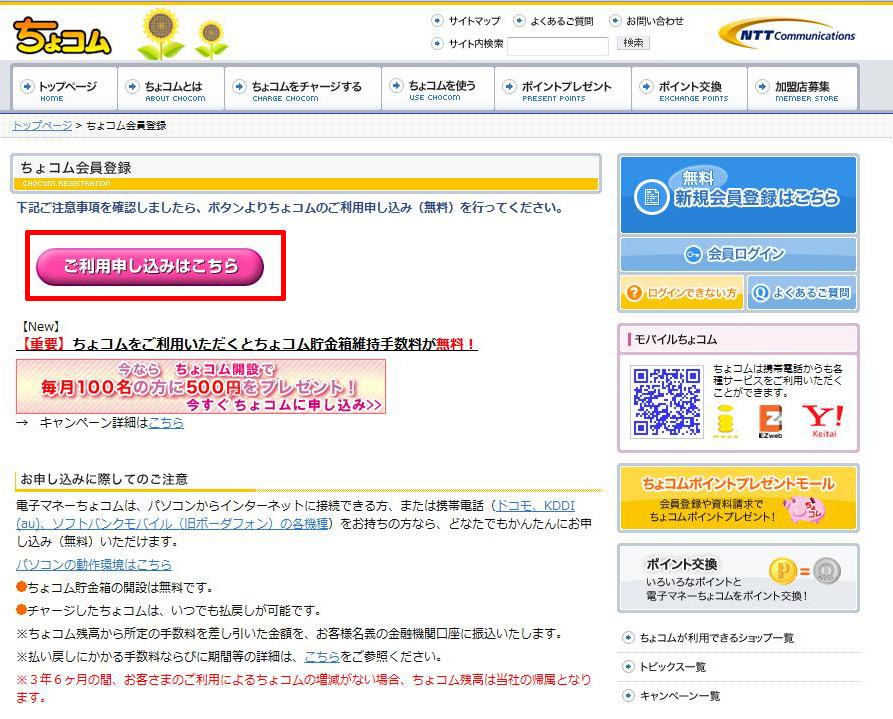Image resolution: width=893 pixels, height=719 pixels.
Task: Focus the サイト内検索 search field
Action: point(558,45)
